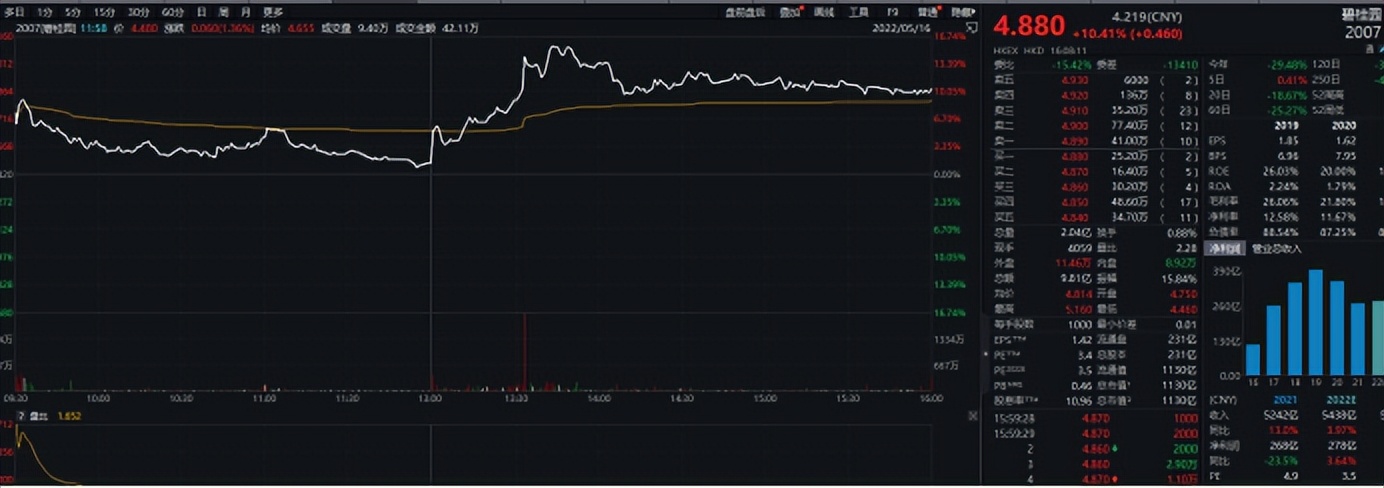Hide the side panel via 隐藏 arrow
1384x488 pixels.
(x=962, y=12)
